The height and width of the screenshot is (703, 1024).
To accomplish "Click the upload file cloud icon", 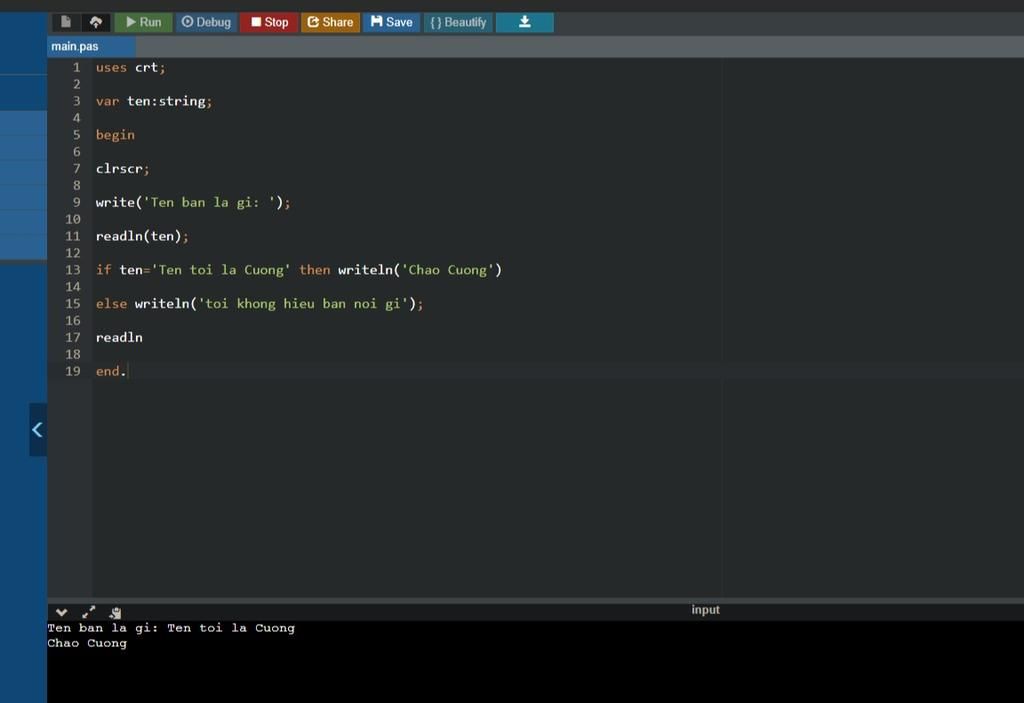I will [x=96, y=22].
